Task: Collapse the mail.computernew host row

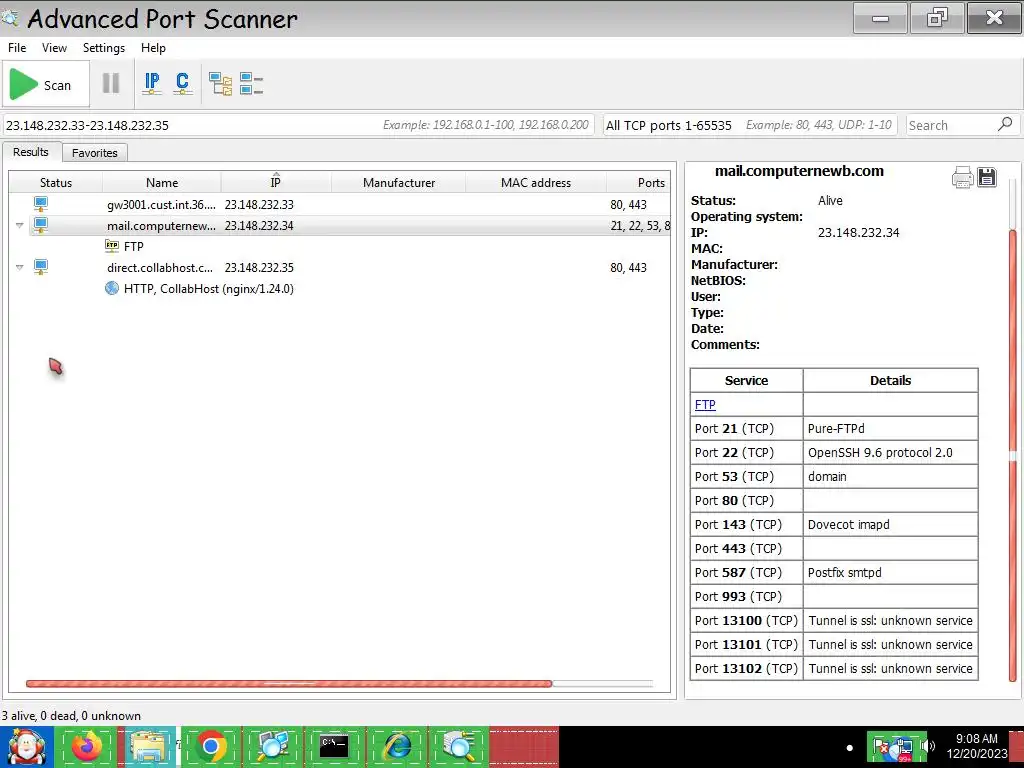Action: (20, 225)
